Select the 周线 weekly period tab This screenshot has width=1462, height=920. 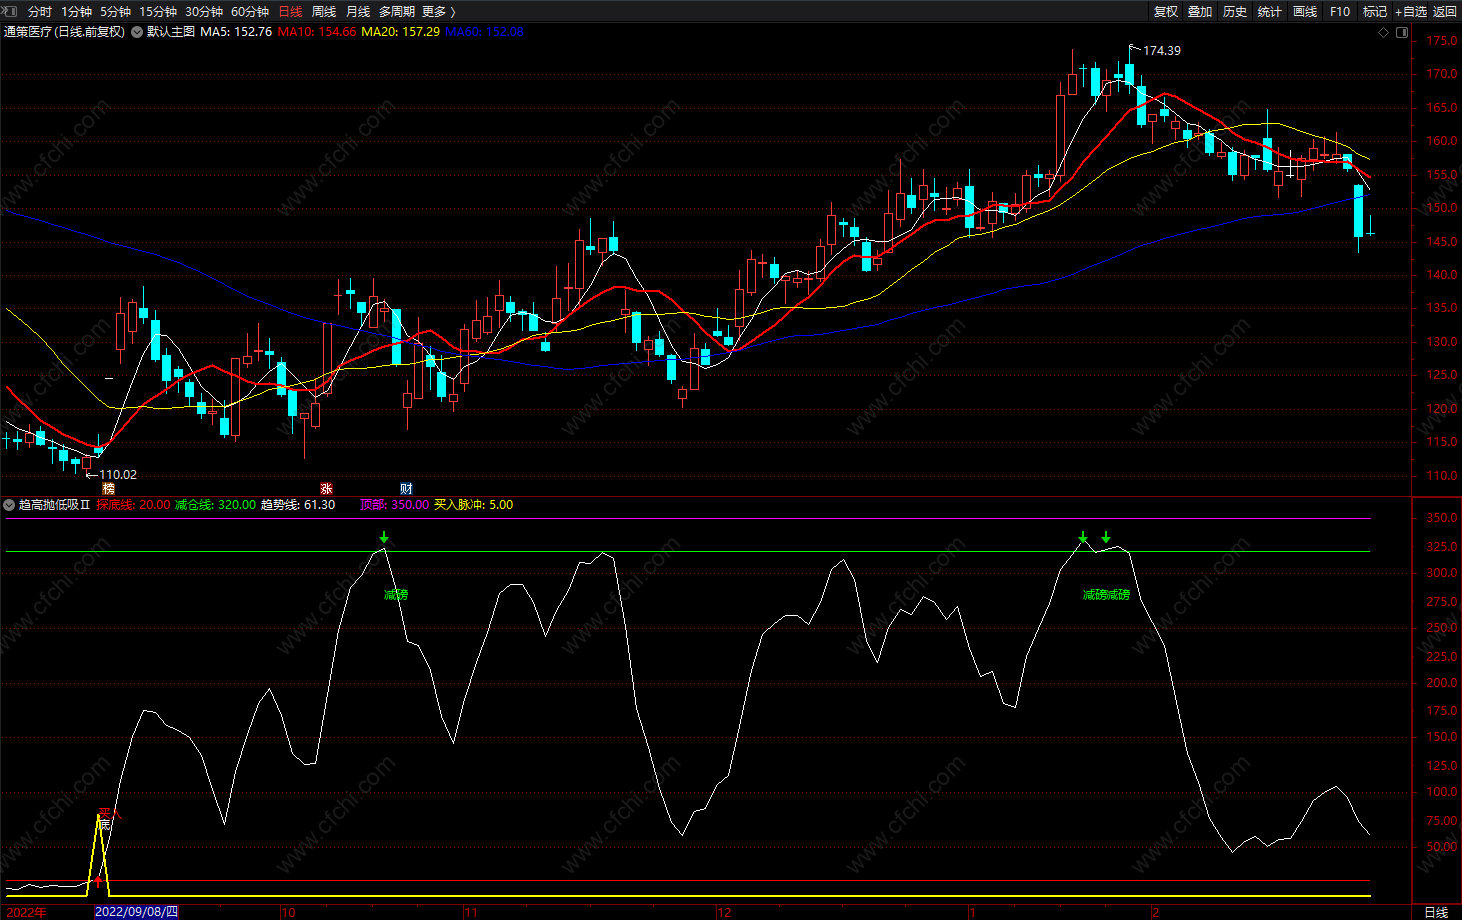[x=324, y=12]
